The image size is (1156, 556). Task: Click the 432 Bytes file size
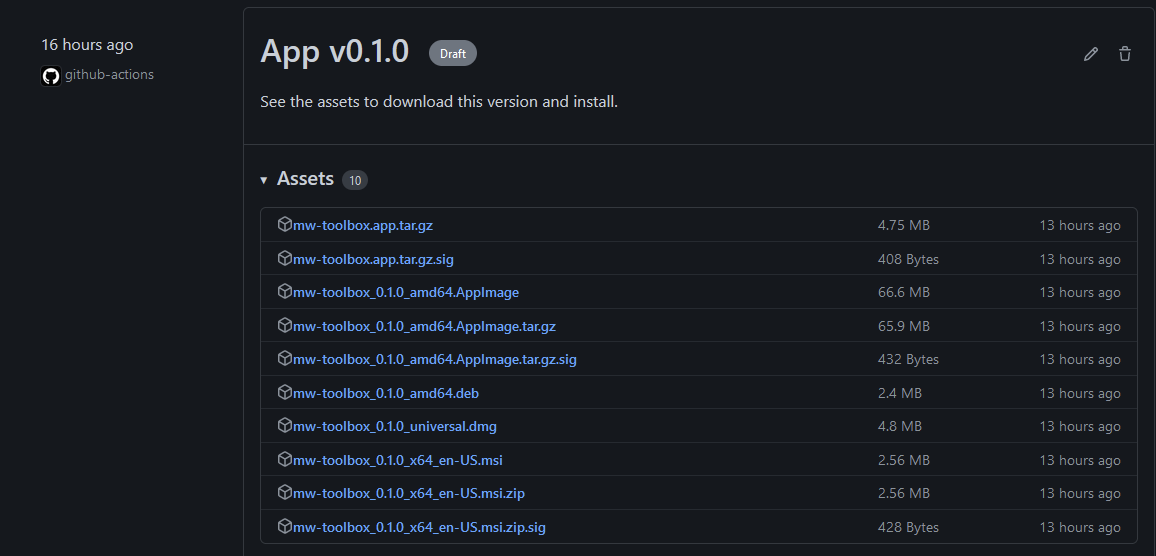point(908,360)
